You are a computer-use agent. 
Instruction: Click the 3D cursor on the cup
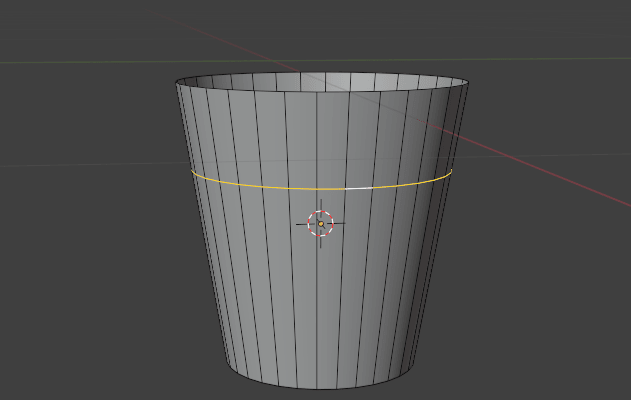320,223
